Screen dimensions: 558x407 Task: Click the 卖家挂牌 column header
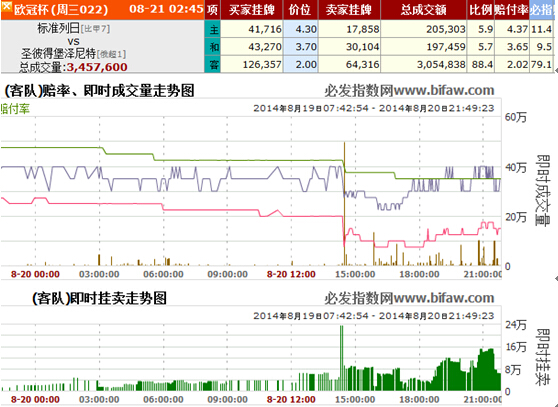[x=349, y=10]
